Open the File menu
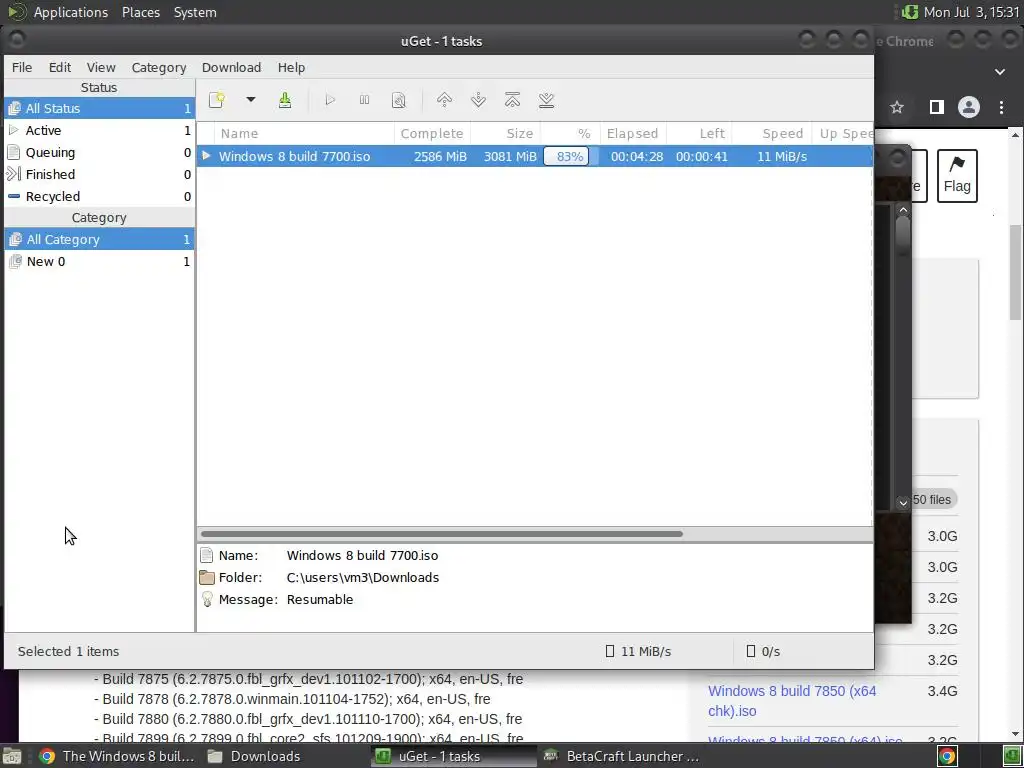 coord(22,67)
